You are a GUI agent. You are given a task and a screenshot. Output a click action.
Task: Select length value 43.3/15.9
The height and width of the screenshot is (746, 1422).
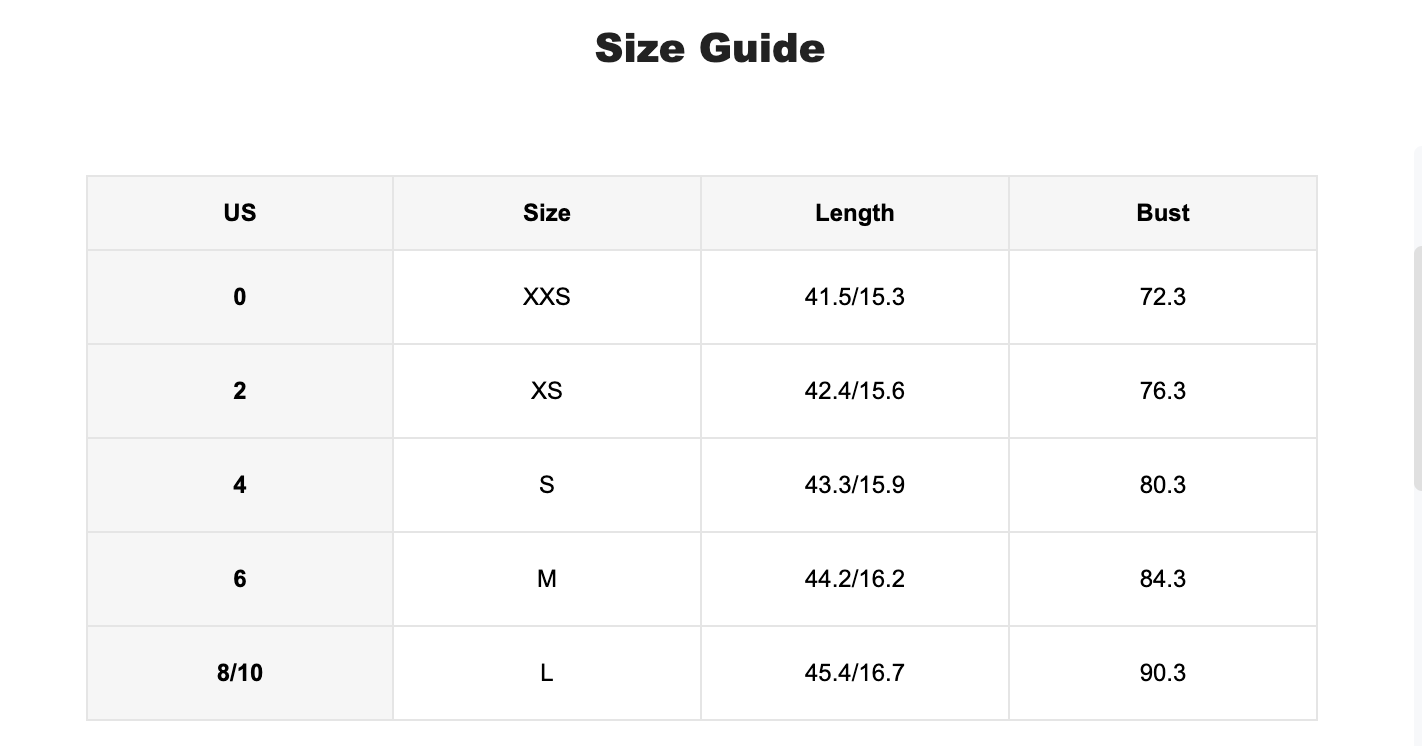click(x=855, y=485)
